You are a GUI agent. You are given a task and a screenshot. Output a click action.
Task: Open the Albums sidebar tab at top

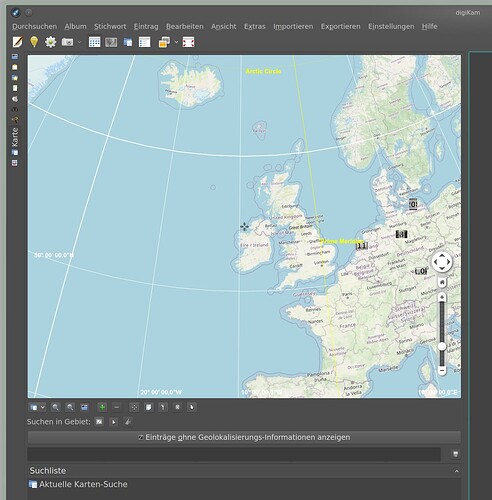click(15, 57)
